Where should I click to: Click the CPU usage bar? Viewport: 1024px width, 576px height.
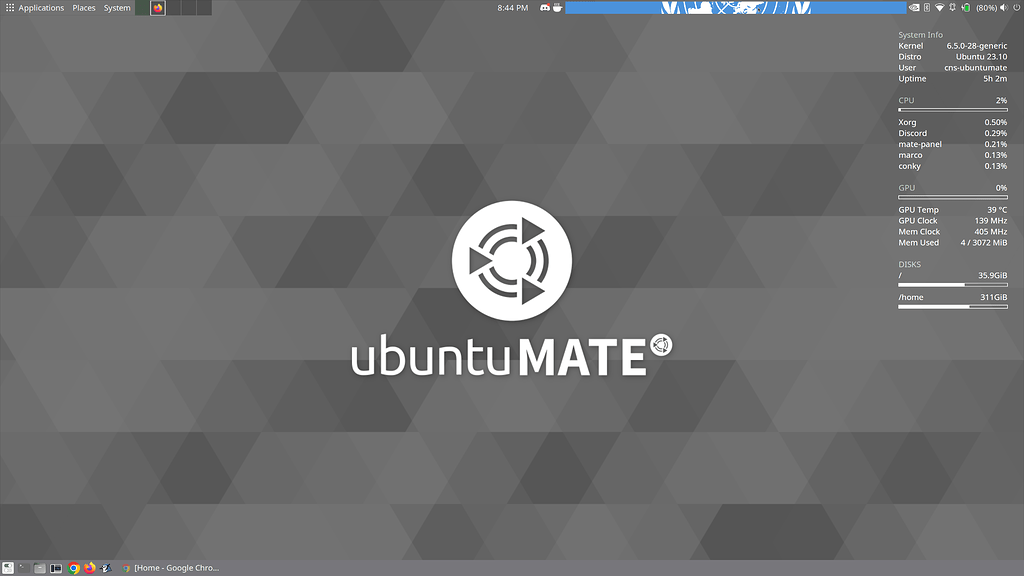pos(953,110)
